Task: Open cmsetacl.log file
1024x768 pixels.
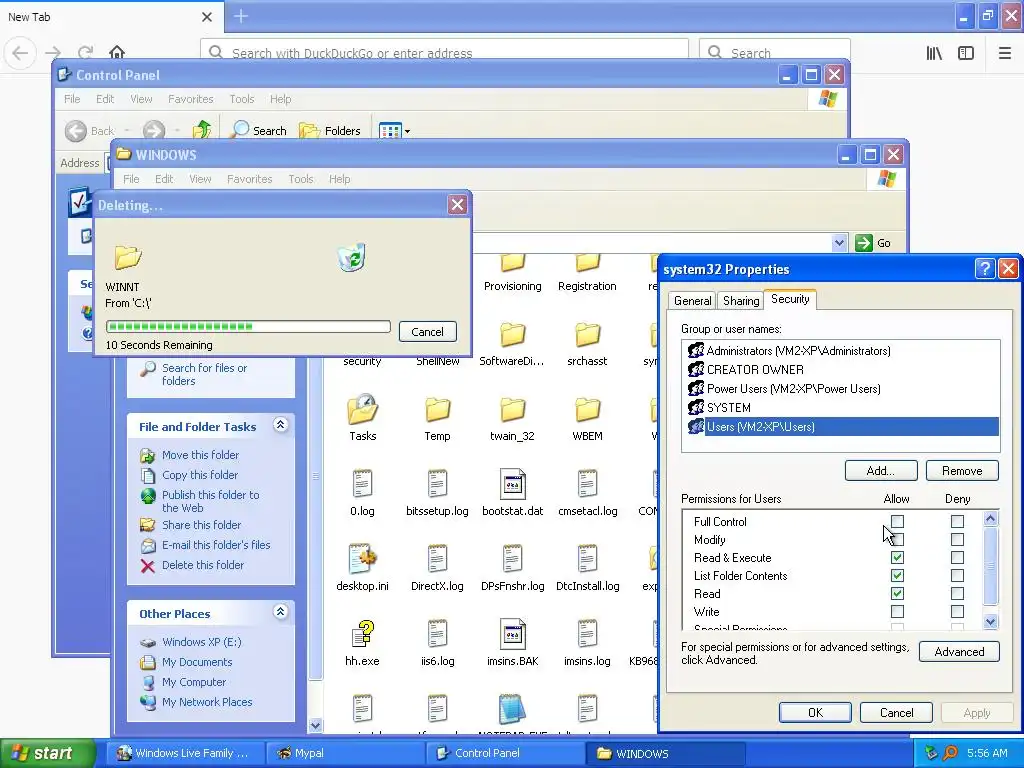Action: pos(587,494)
